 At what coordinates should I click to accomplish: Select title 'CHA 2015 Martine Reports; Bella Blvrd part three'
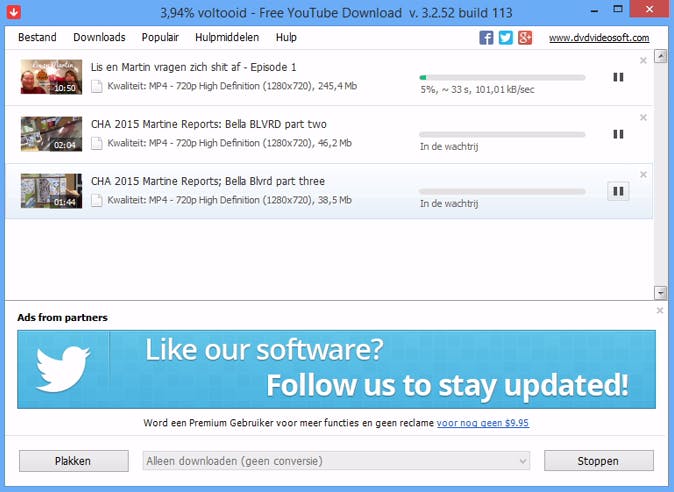coord(208,181)
